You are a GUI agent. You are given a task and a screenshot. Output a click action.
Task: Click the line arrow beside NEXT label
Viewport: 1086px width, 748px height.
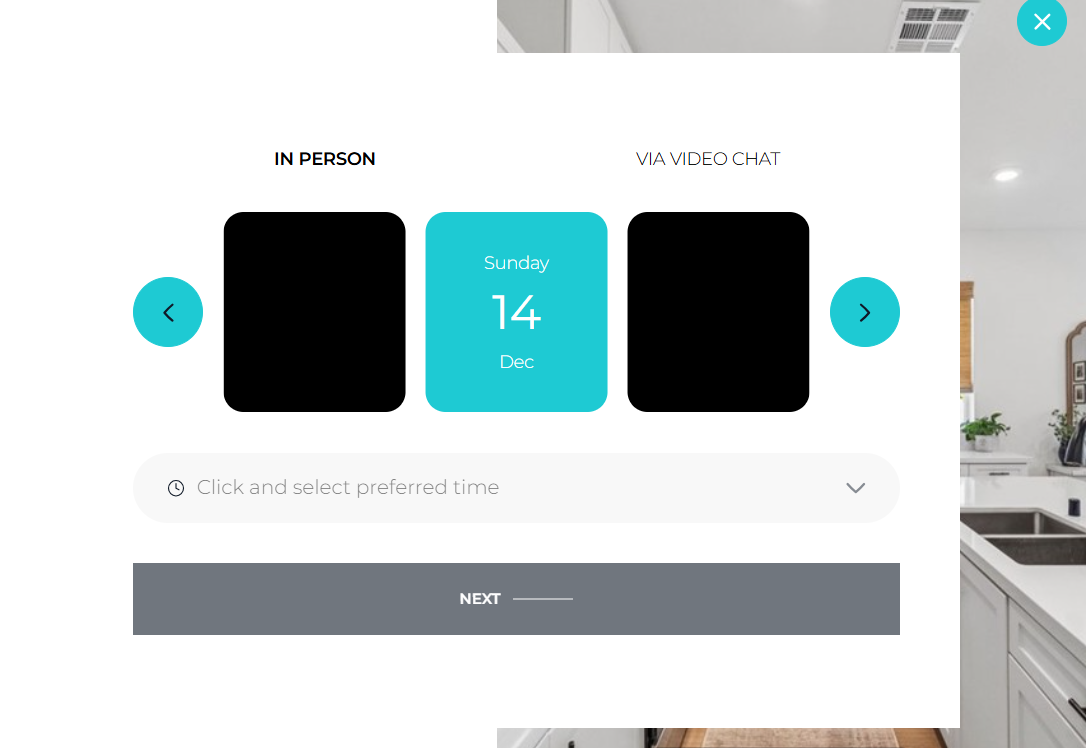[x=543, y=599]
